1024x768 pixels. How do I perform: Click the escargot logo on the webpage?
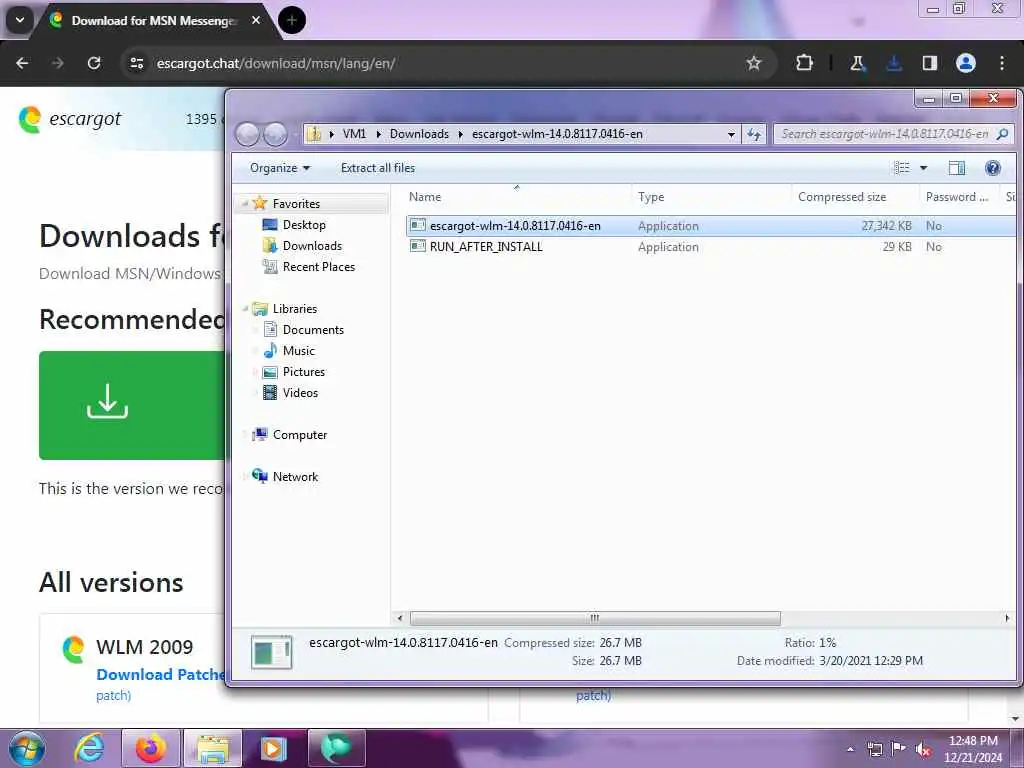pos(70,119)
